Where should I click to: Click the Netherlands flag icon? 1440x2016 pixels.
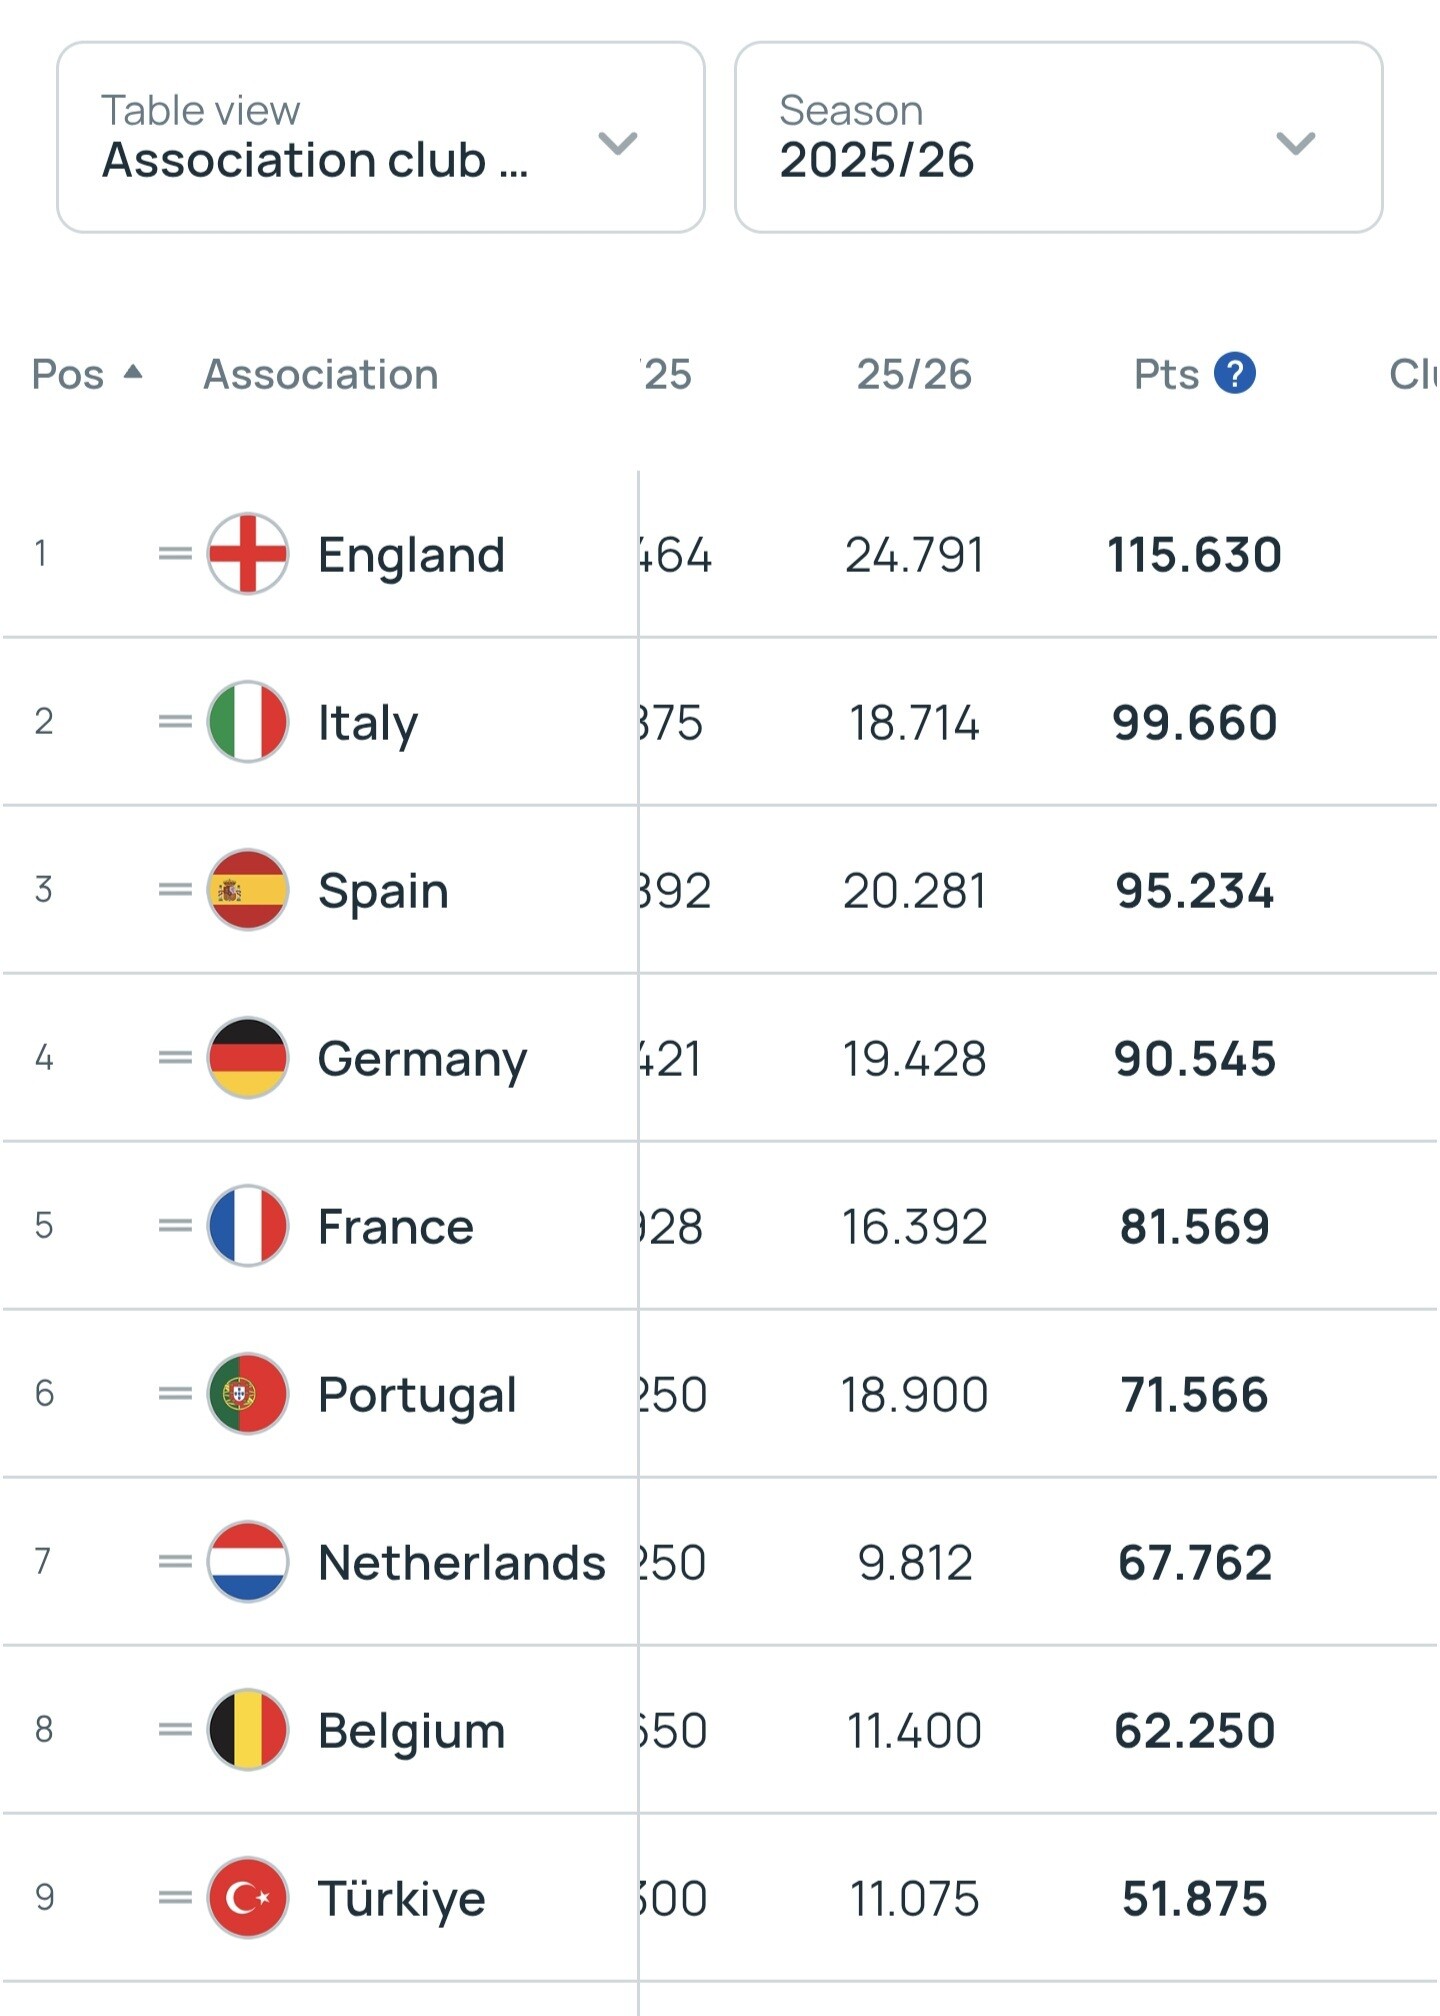click(248, 1562)
